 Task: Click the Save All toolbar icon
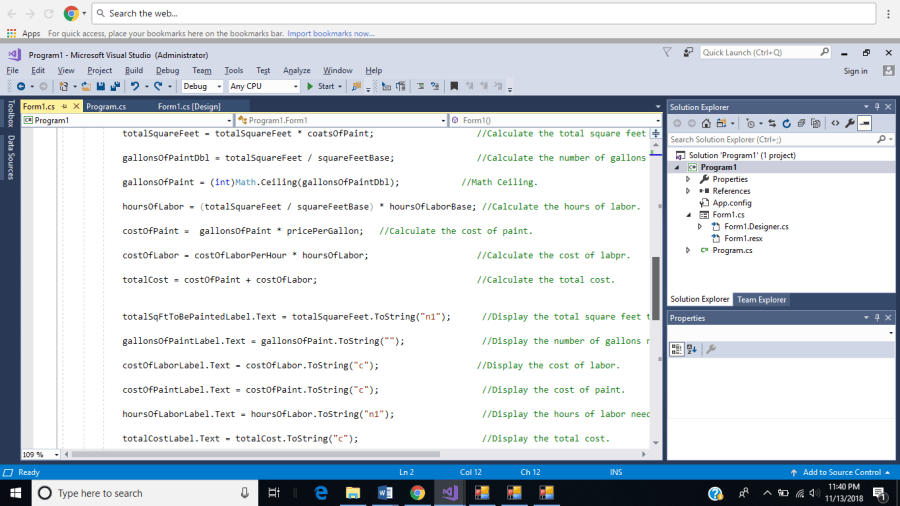coord(115,86)
